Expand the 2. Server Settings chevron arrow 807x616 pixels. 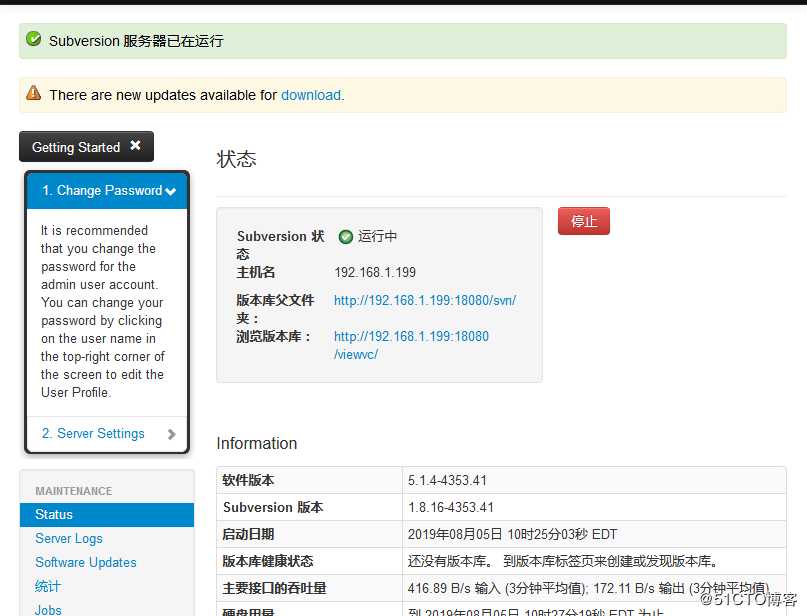click(x=171, y=434)
